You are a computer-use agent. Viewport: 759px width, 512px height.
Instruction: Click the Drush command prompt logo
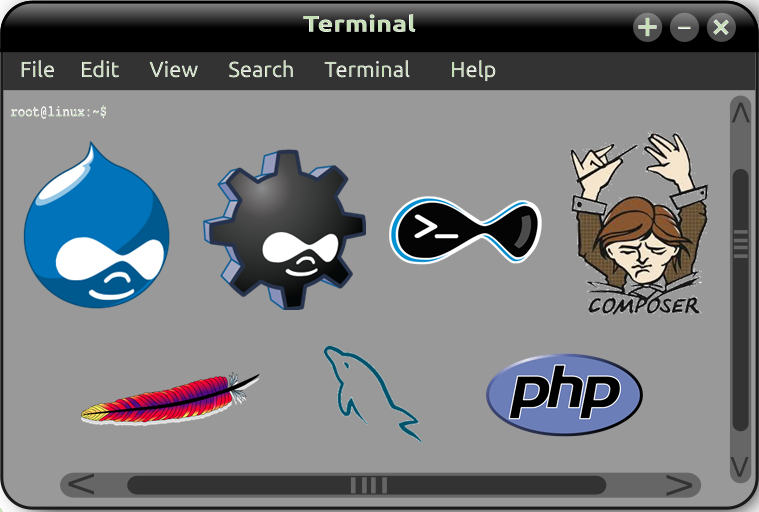(466, 229)
